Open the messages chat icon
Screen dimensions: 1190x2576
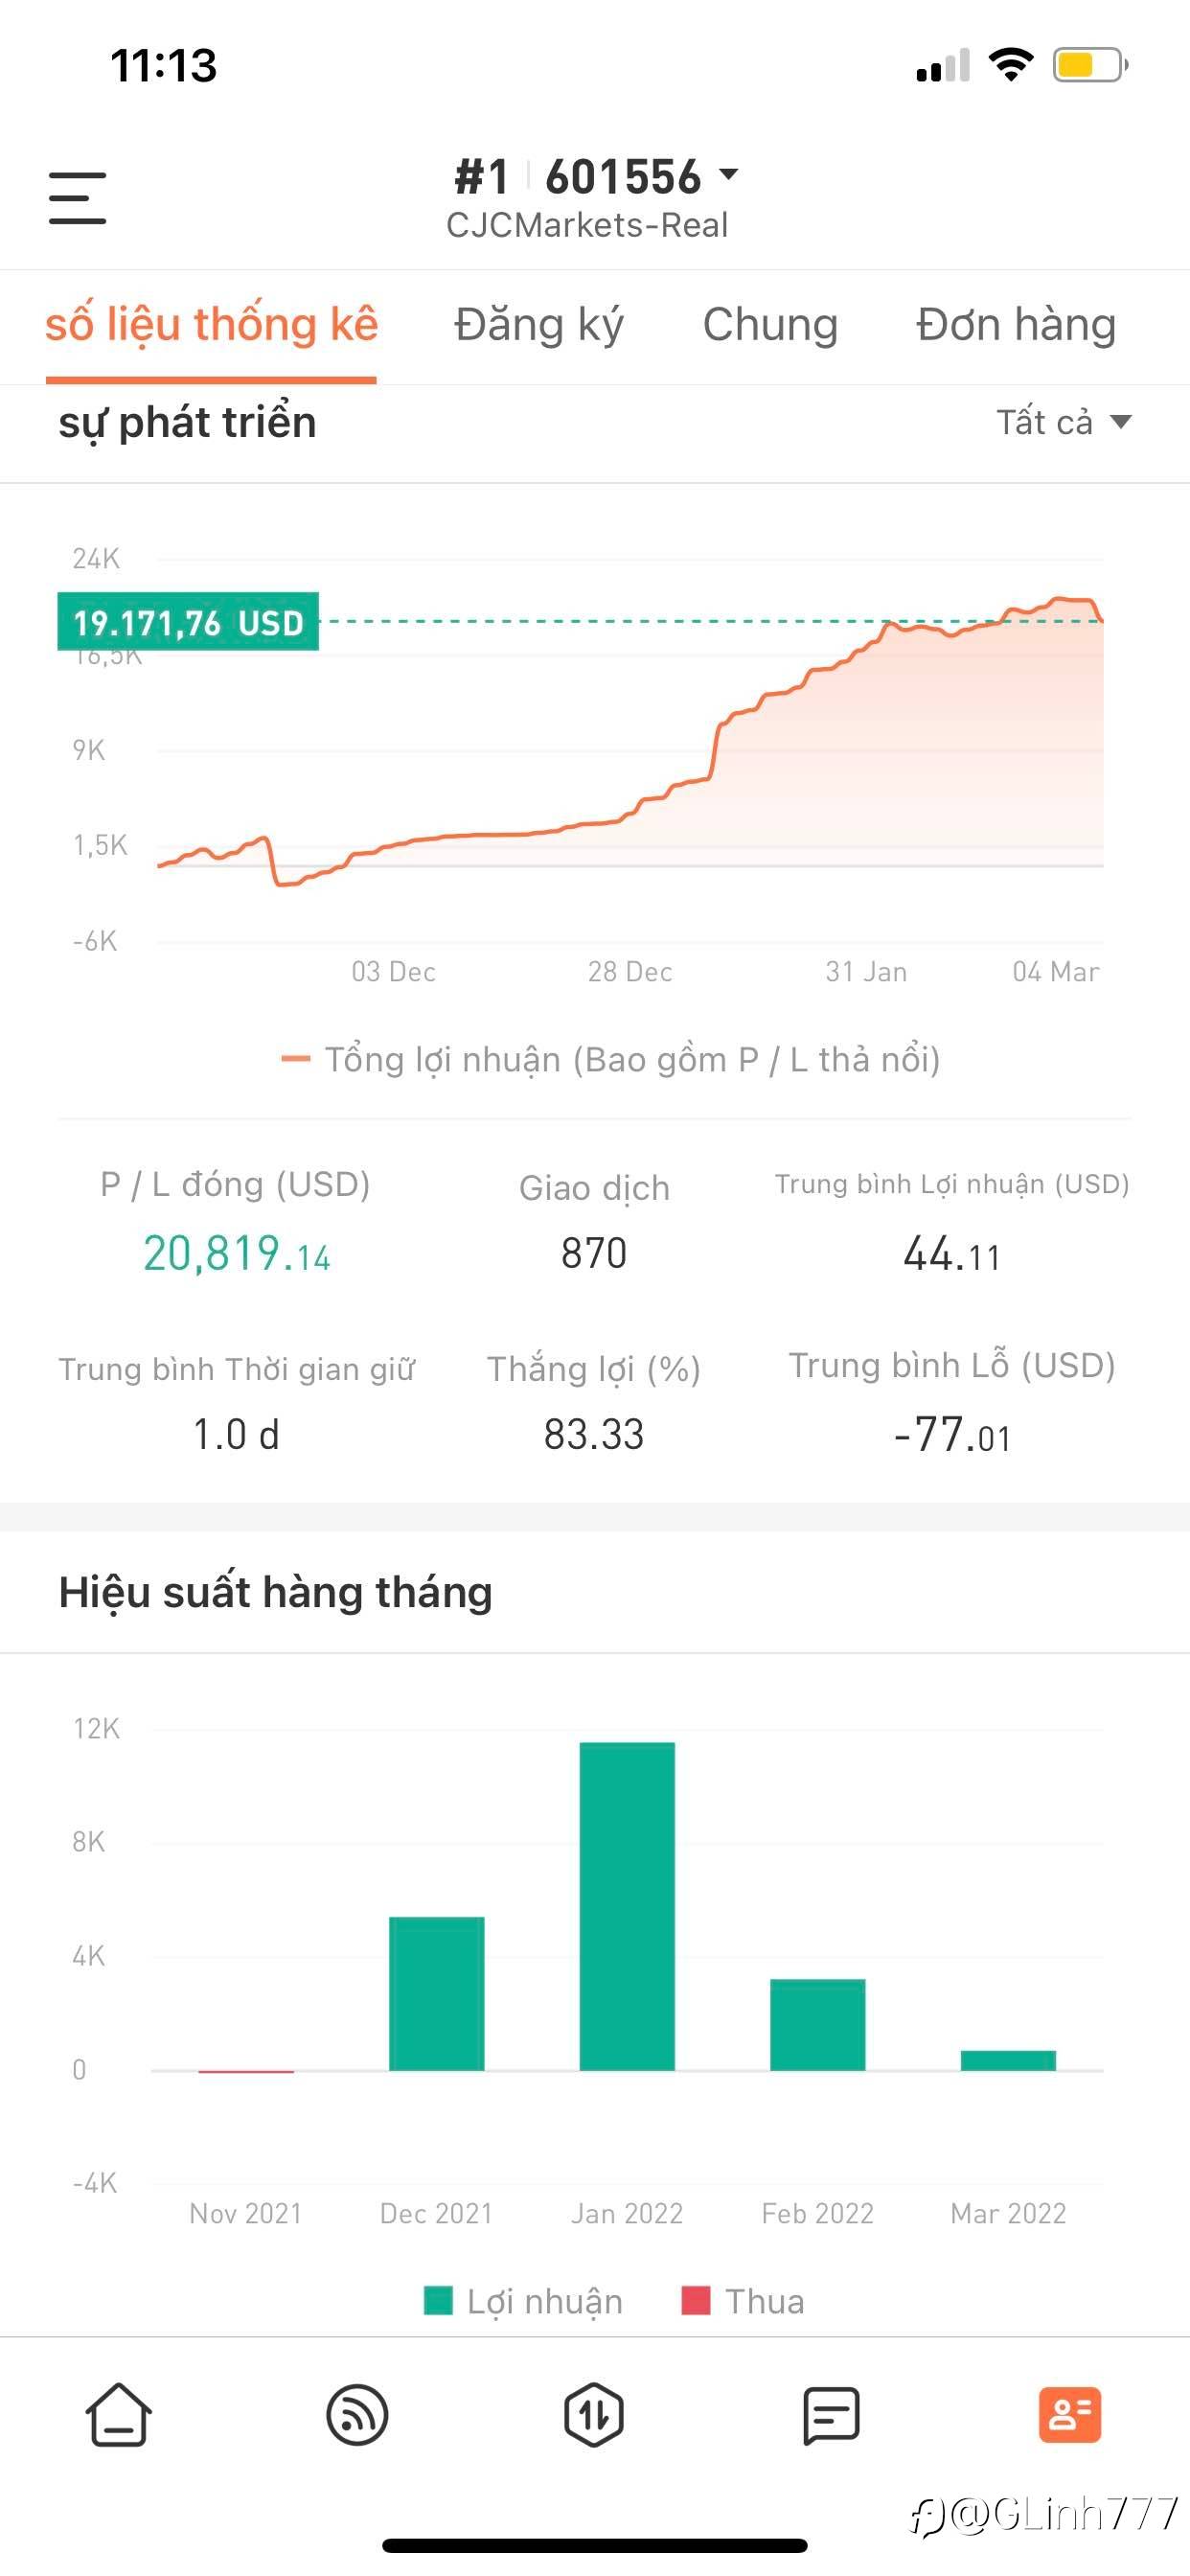click(831, 2414)
